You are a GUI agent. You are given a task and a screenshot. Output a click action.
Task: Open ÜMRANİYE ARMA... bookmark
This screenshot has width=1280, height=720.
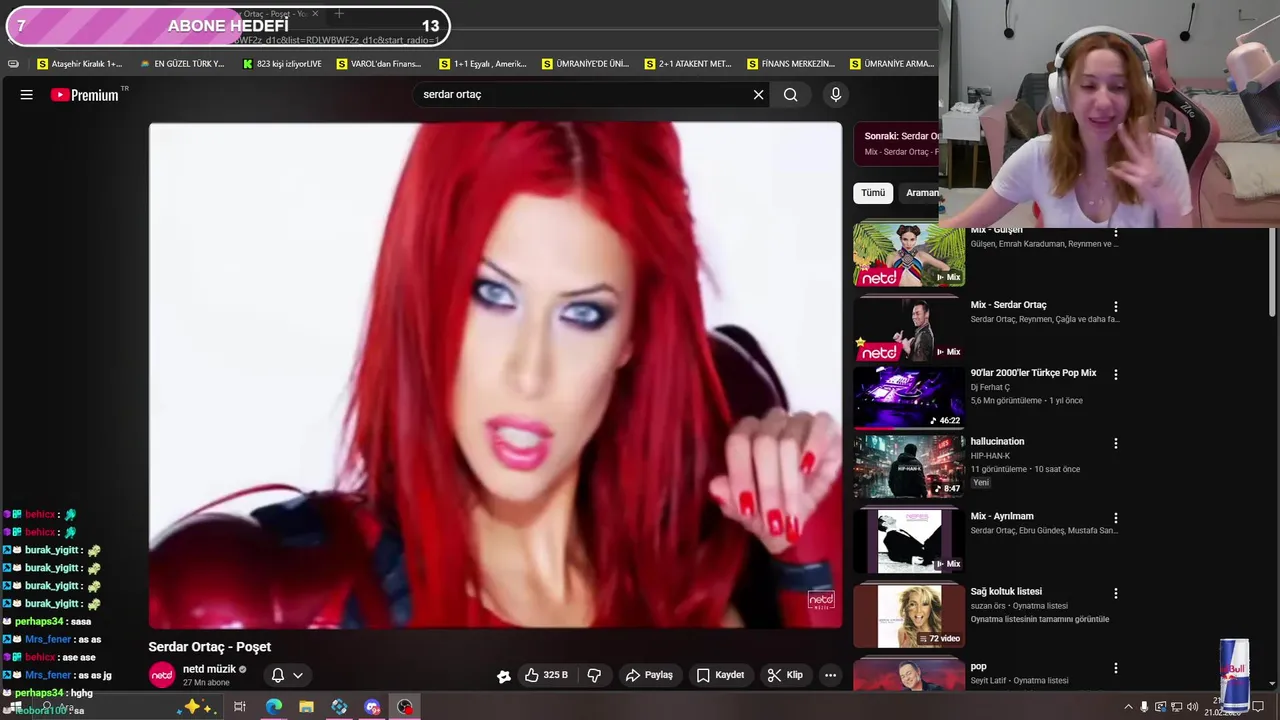[x=892, y=64]
